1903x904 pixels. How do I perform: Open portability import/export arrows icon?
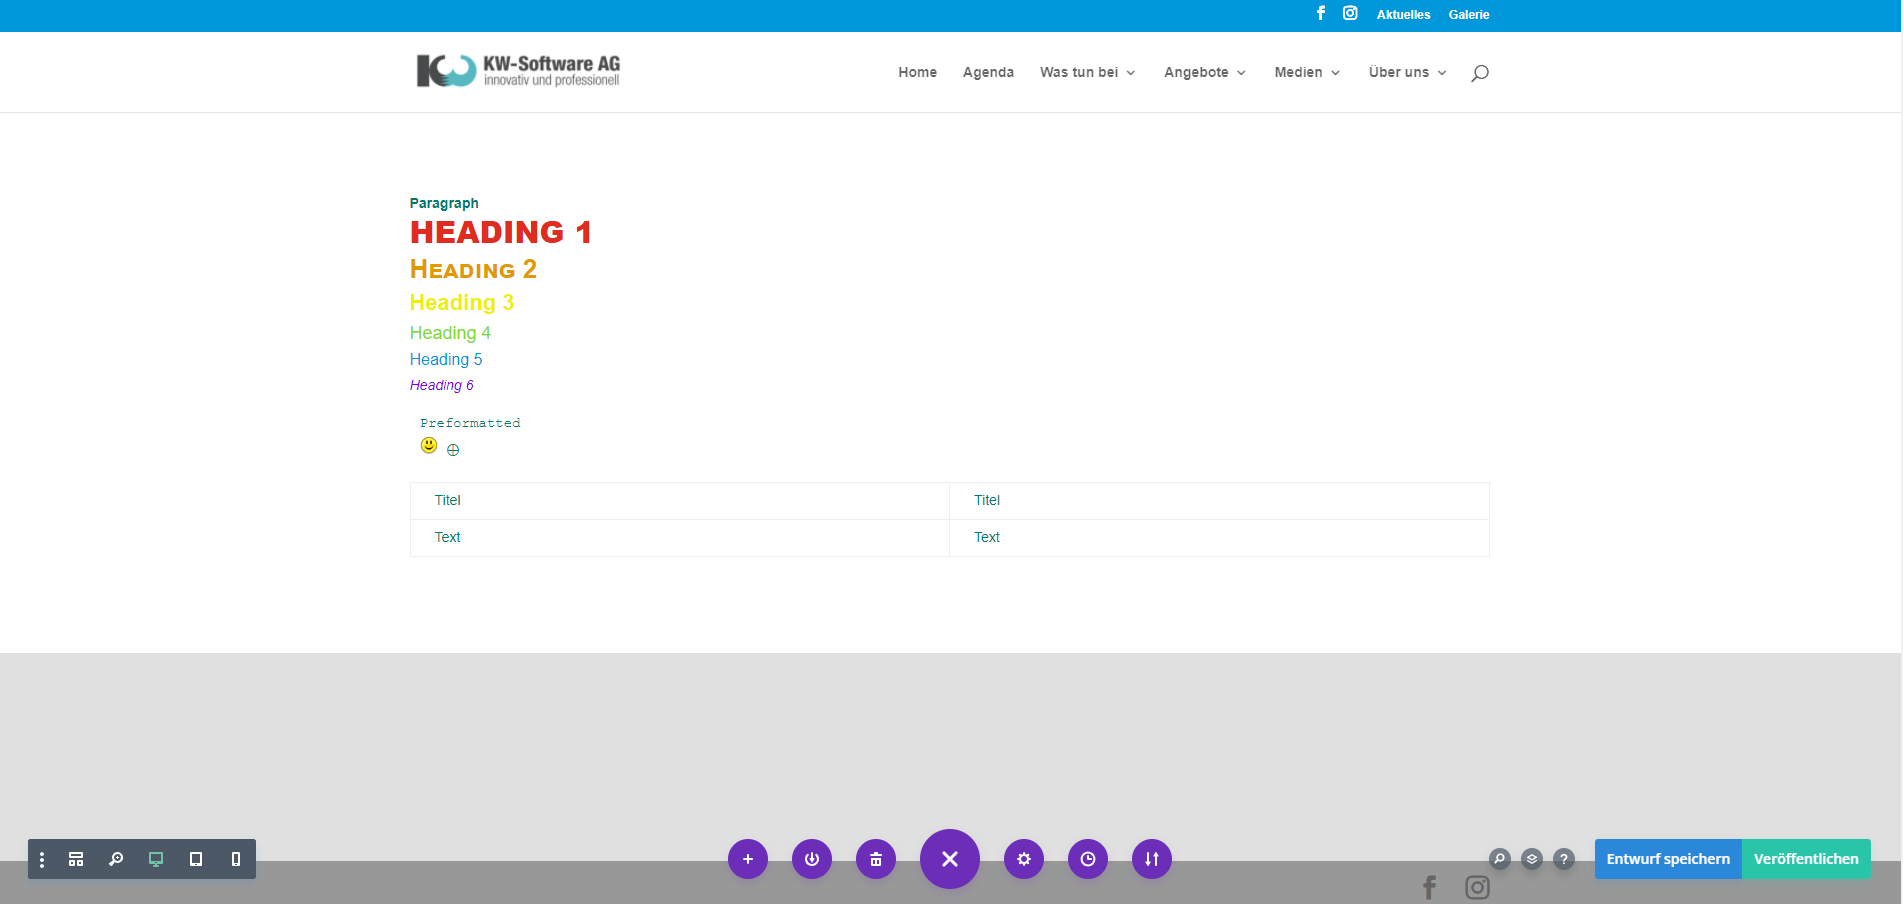coord(1151,859)
